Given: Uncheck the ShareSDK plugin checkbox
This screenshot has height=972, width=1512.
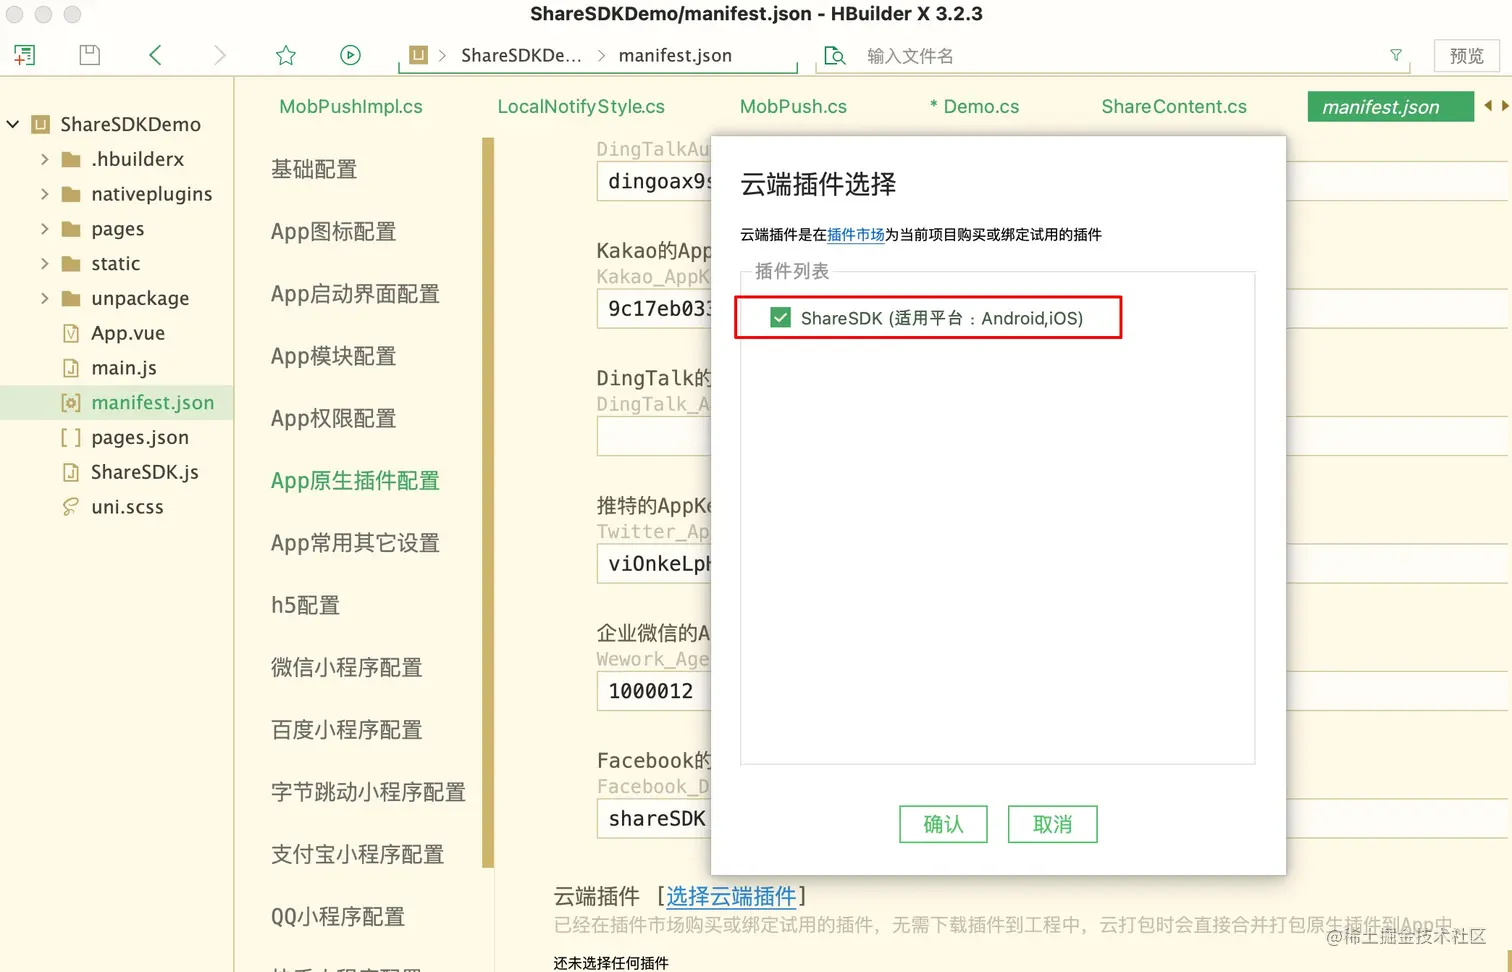Looking at the screenshot, I should pyautogui.click(x=780, y=318).
